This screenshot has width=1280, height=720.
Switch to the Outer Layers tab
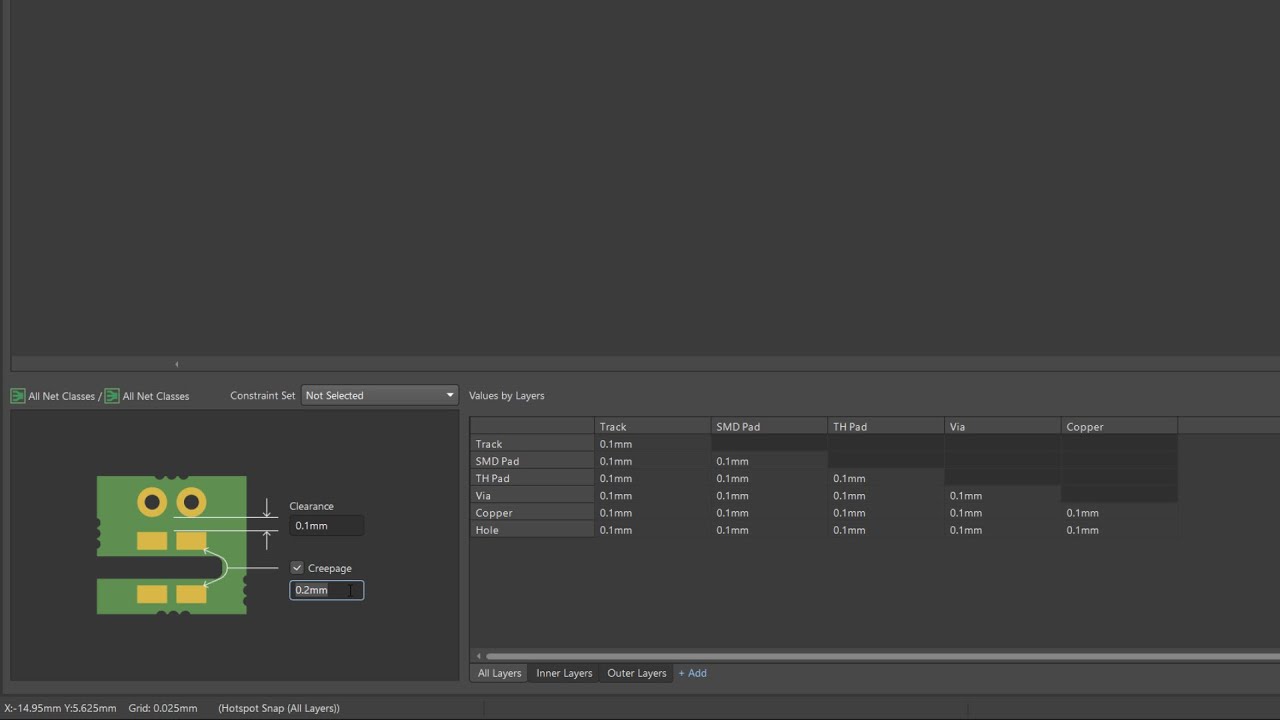[636, 673]
